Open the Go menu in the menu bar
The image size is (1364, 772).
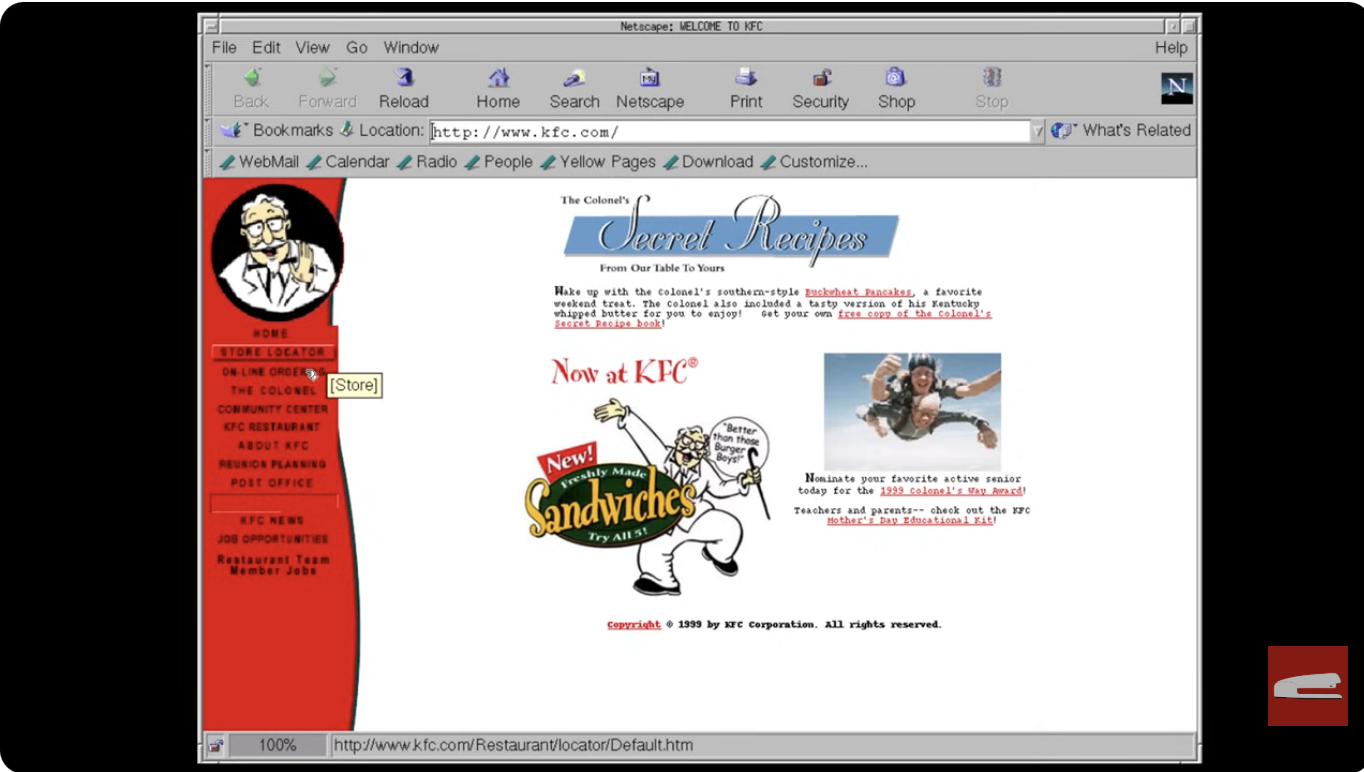pyautogui.click(x=357, y=47)
